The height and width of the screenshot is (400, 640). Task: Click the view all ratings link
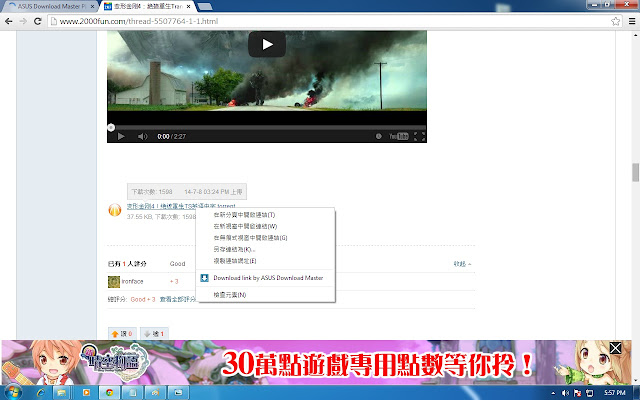(178, 300)
